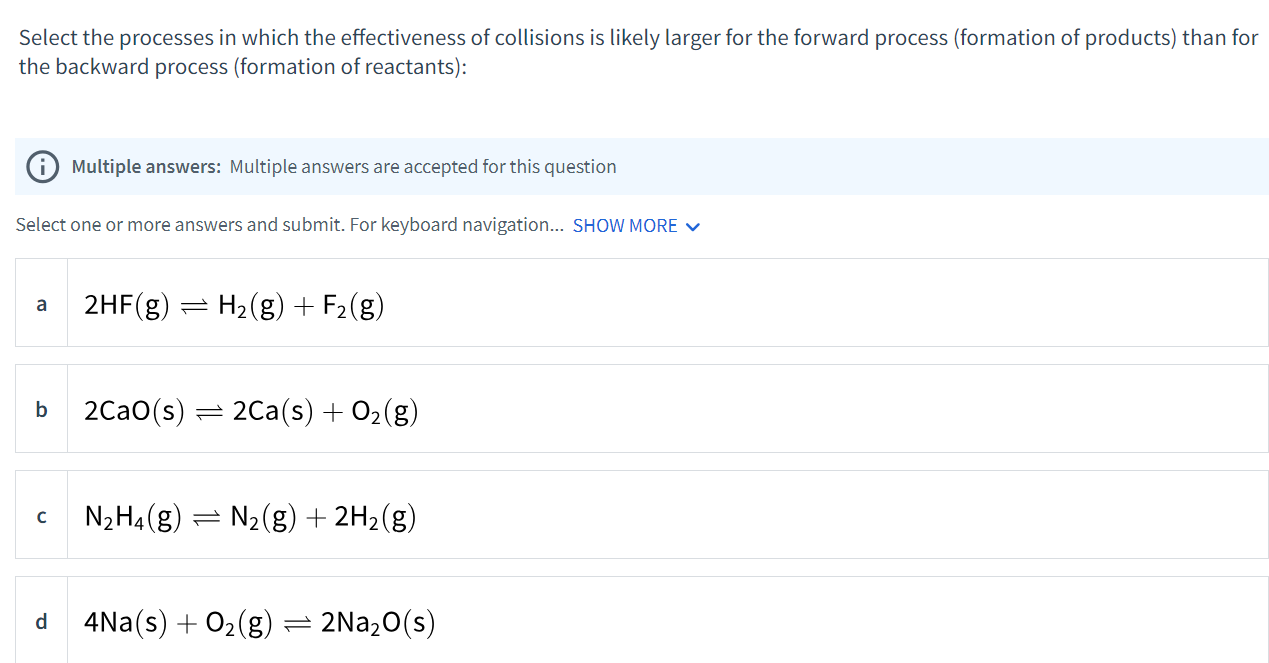Viewport: 1269px width, 663px height.
Task: Click the equation N2H4(g) ⇌ N2(g) + 2H2(g)
Action: [x=249, y=516]
